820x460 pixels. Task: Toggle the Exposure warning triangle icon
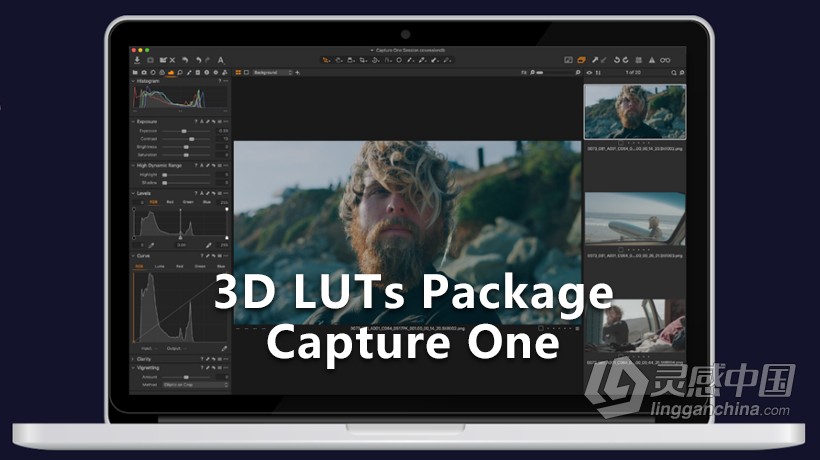coord(652,60)
